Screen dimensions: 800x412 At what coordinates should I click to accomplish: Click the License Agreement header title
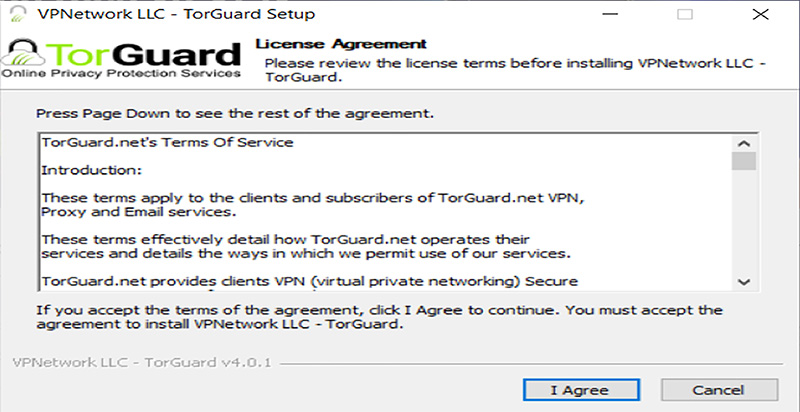tap(341, 44)
